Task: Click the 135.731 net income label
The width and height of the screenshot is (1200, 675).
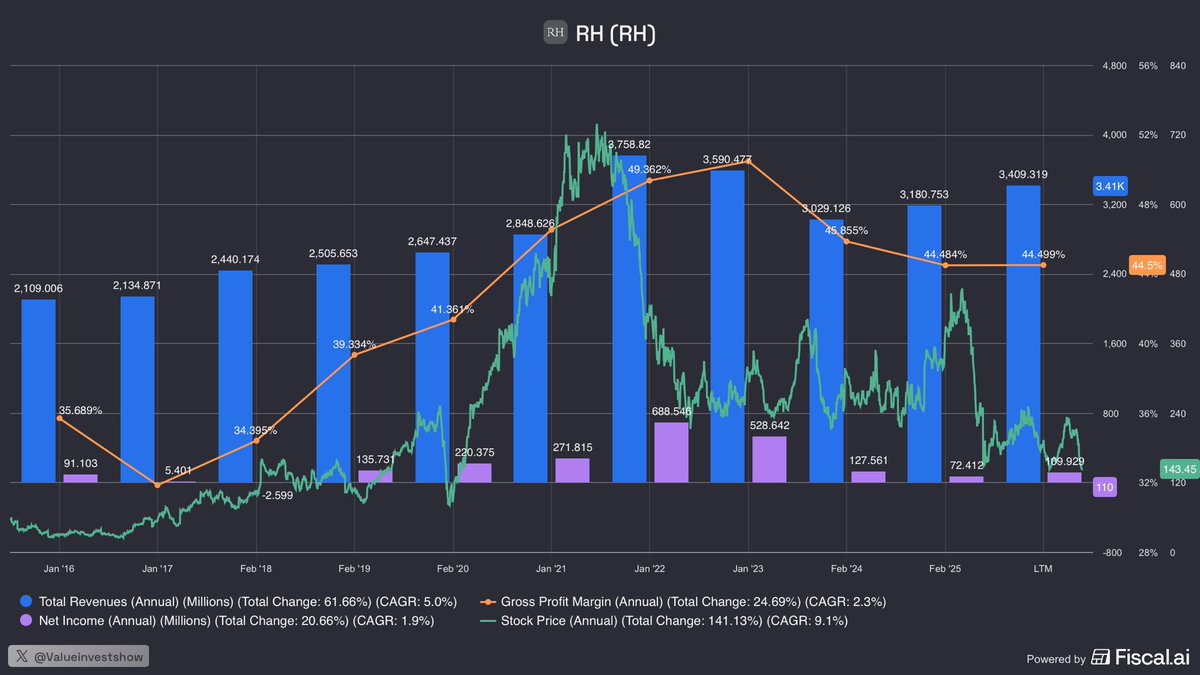Action: 375,459
